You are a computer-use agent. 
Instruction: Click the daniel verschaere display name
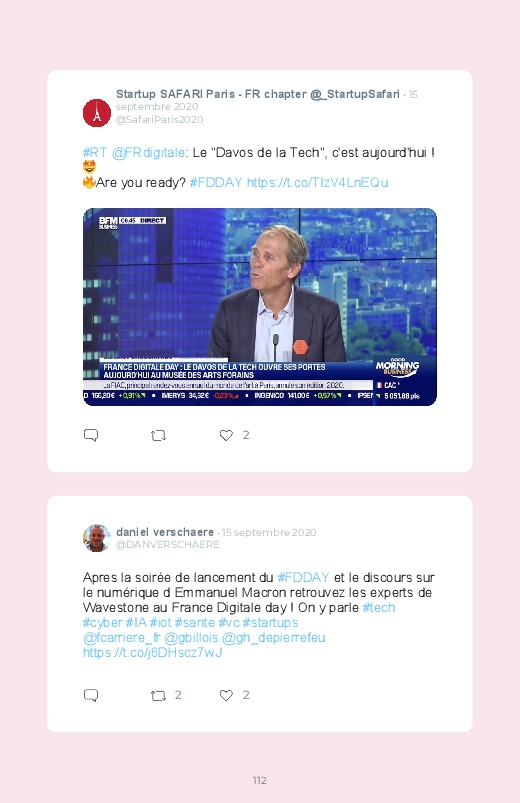point(165,532)
